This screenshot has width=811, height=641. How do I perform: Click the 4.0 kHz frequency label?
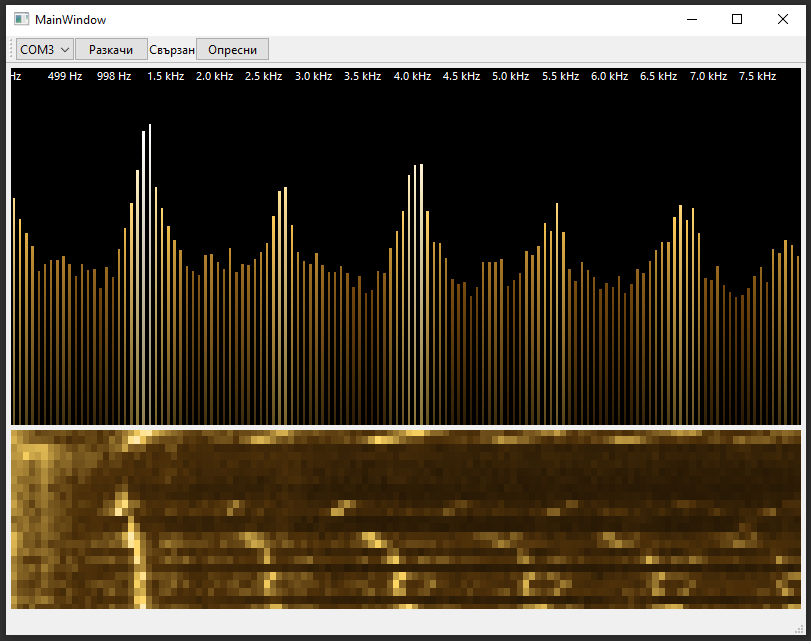[412, 76]
